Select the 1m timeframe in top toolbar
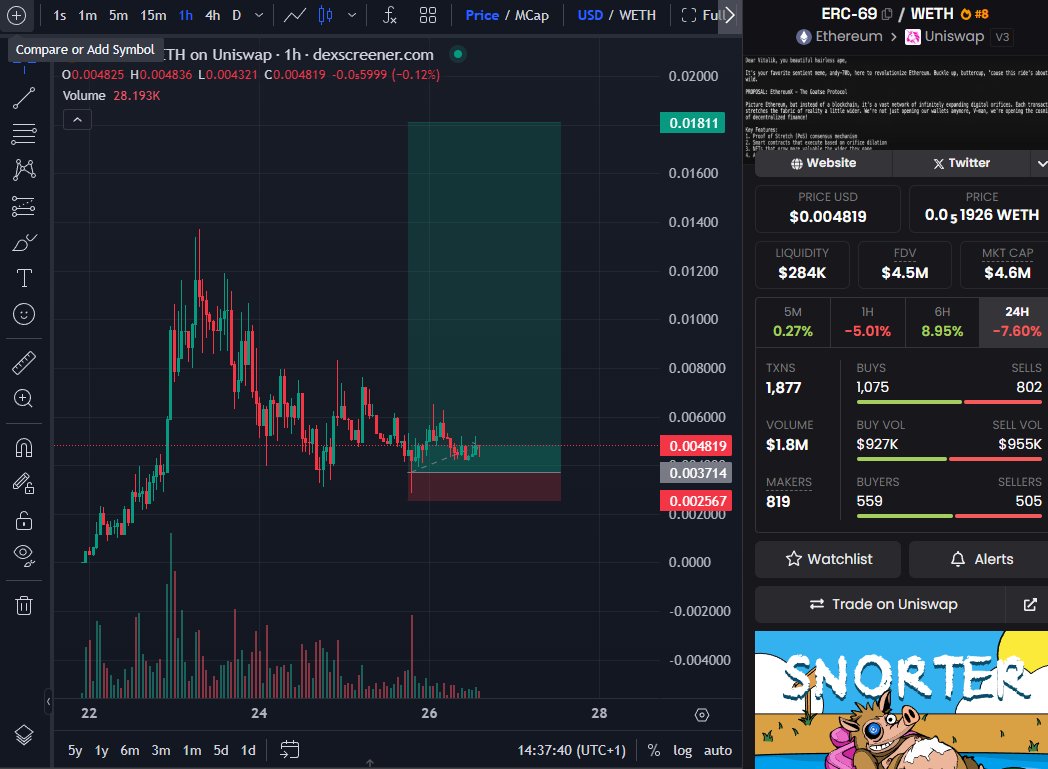1048x769 pixels. [88, 15]
